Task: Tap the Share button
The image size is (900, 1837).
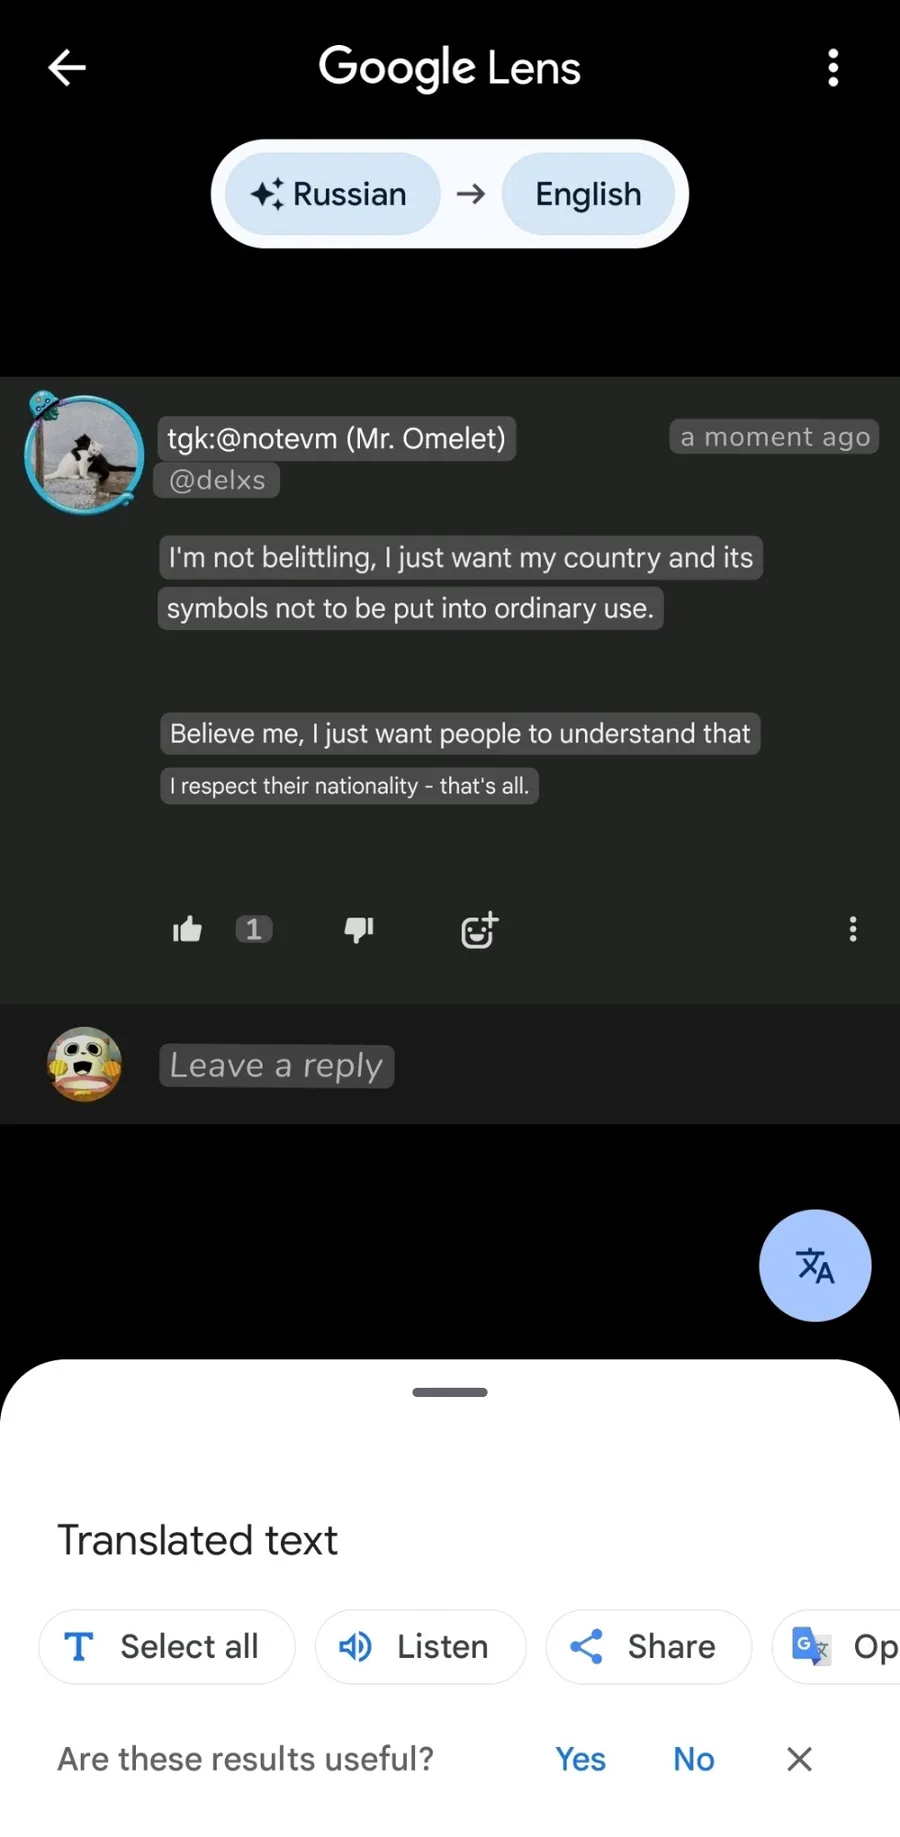Action: tap(648, 1646)
